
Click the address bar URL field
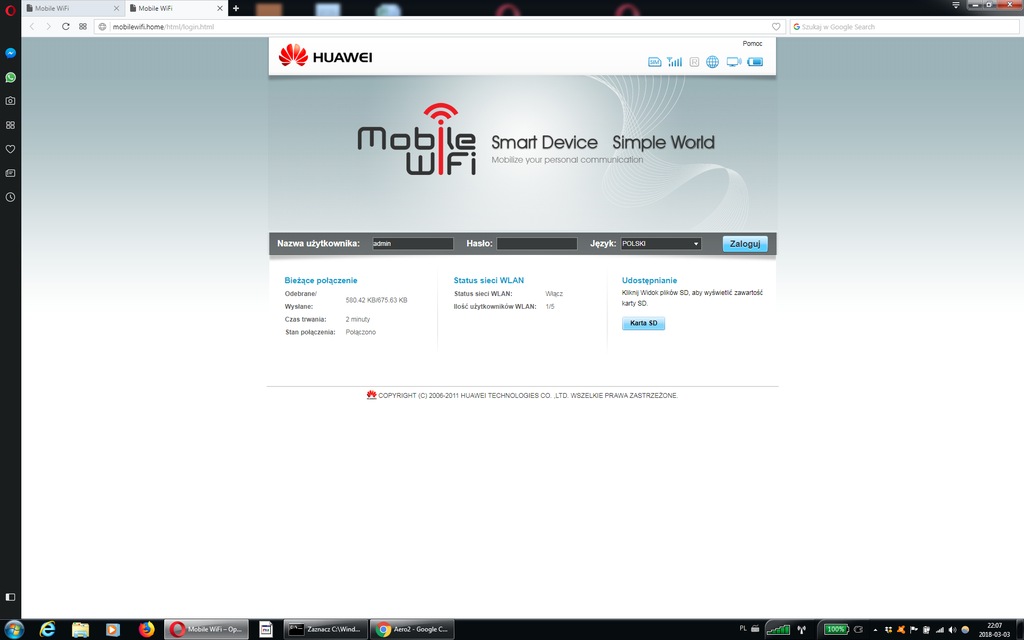[438, 27]
